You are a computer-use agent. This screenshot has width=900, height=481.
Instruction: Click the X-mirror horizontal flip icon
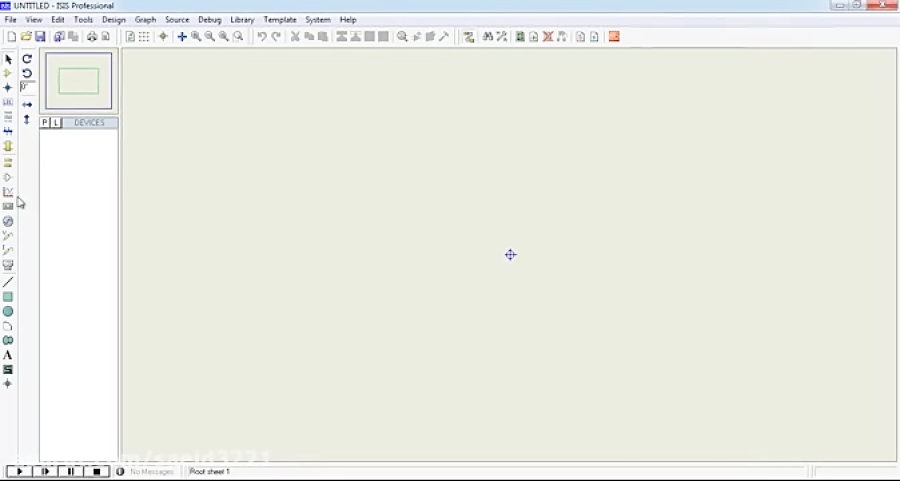point(27,104)
